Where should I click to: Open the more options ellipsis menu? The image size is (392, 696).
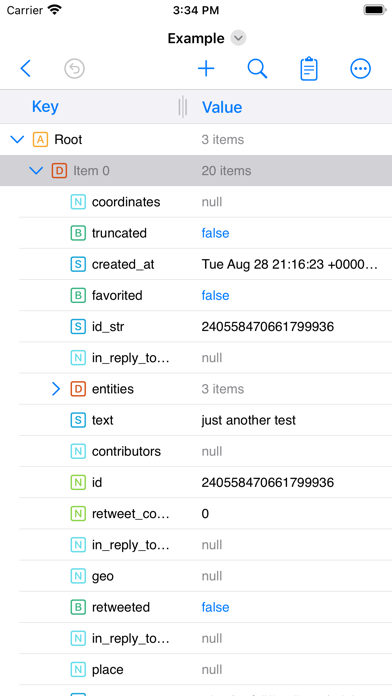tap(360, 69)
